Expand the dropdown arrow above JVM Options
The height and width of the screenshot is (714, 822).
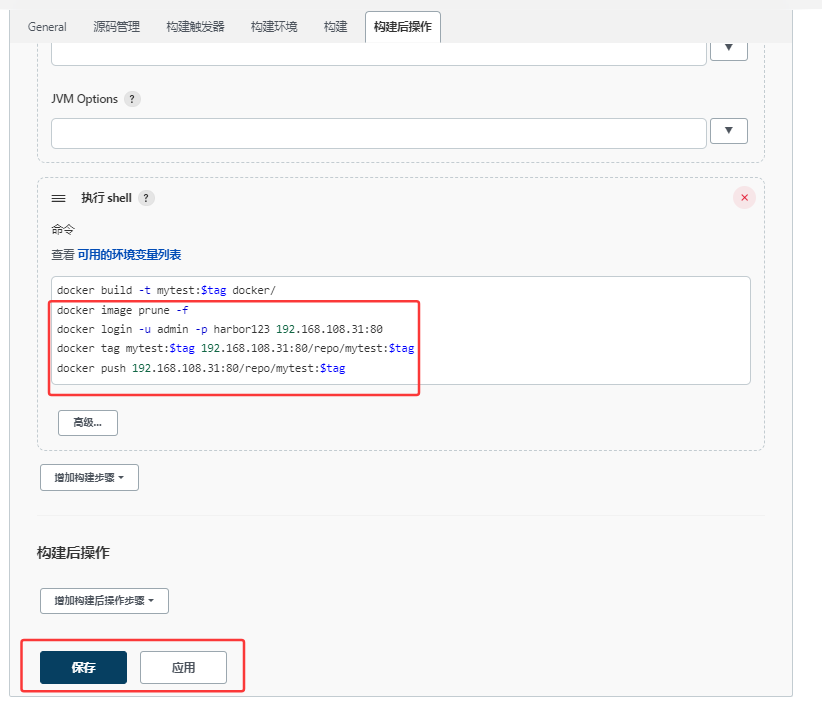[x=729, y=50]
